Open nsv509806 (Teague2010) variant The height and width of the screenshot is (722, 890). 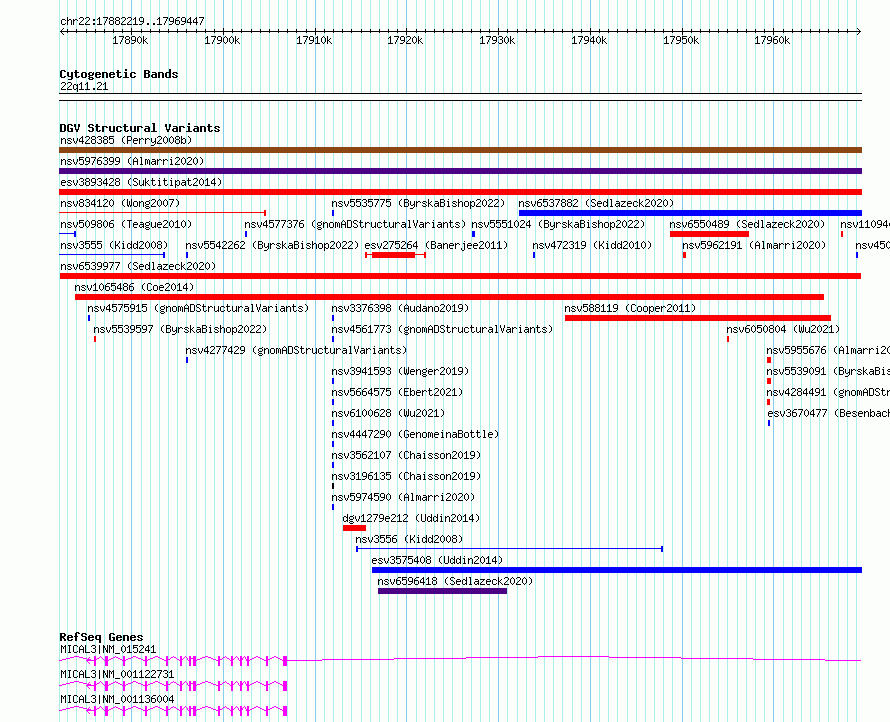tap(126, 224)
